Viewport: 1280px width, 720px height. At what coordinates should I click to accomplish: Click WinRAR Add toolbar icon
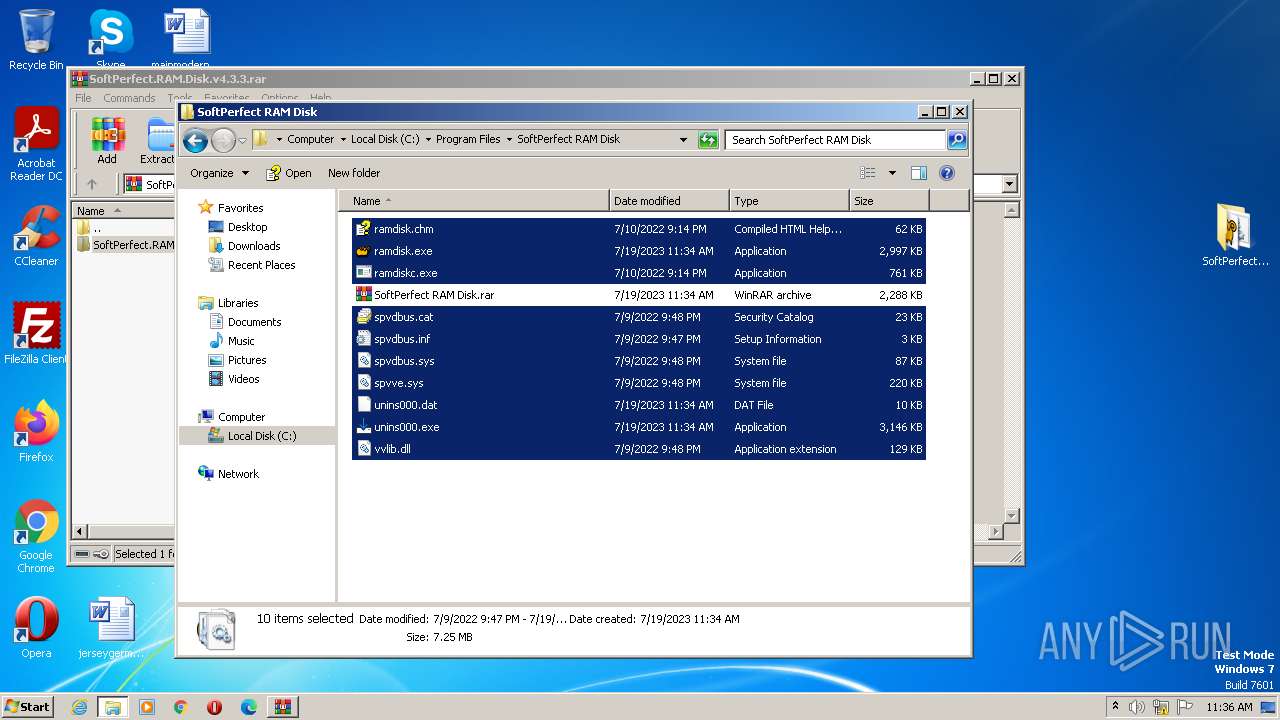tap(107, 141)
